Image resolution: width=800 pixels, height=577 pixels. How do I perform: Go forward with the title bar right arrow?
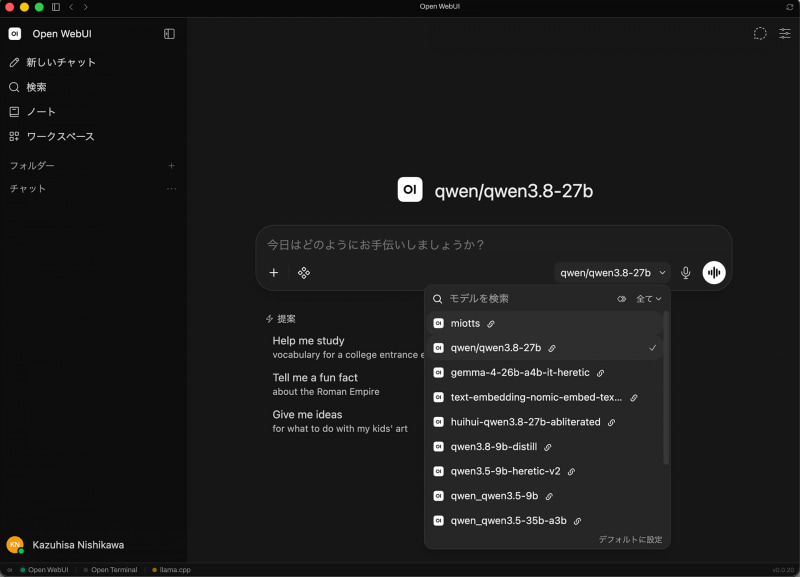(x=86, y=7)
